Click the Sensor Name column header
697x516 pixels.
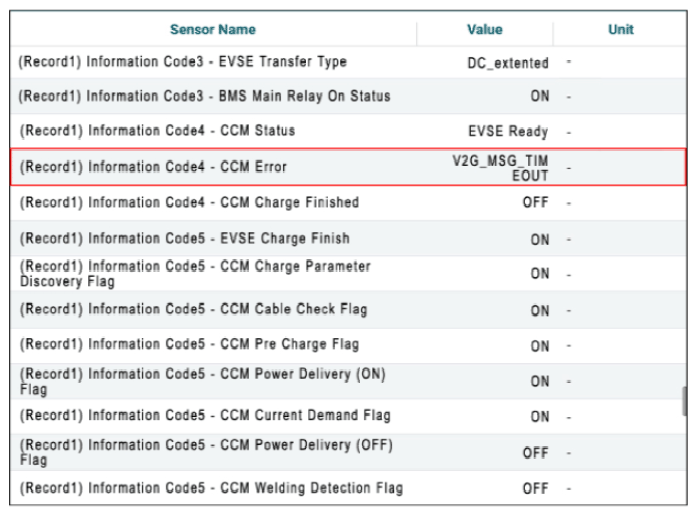(213, 29)
